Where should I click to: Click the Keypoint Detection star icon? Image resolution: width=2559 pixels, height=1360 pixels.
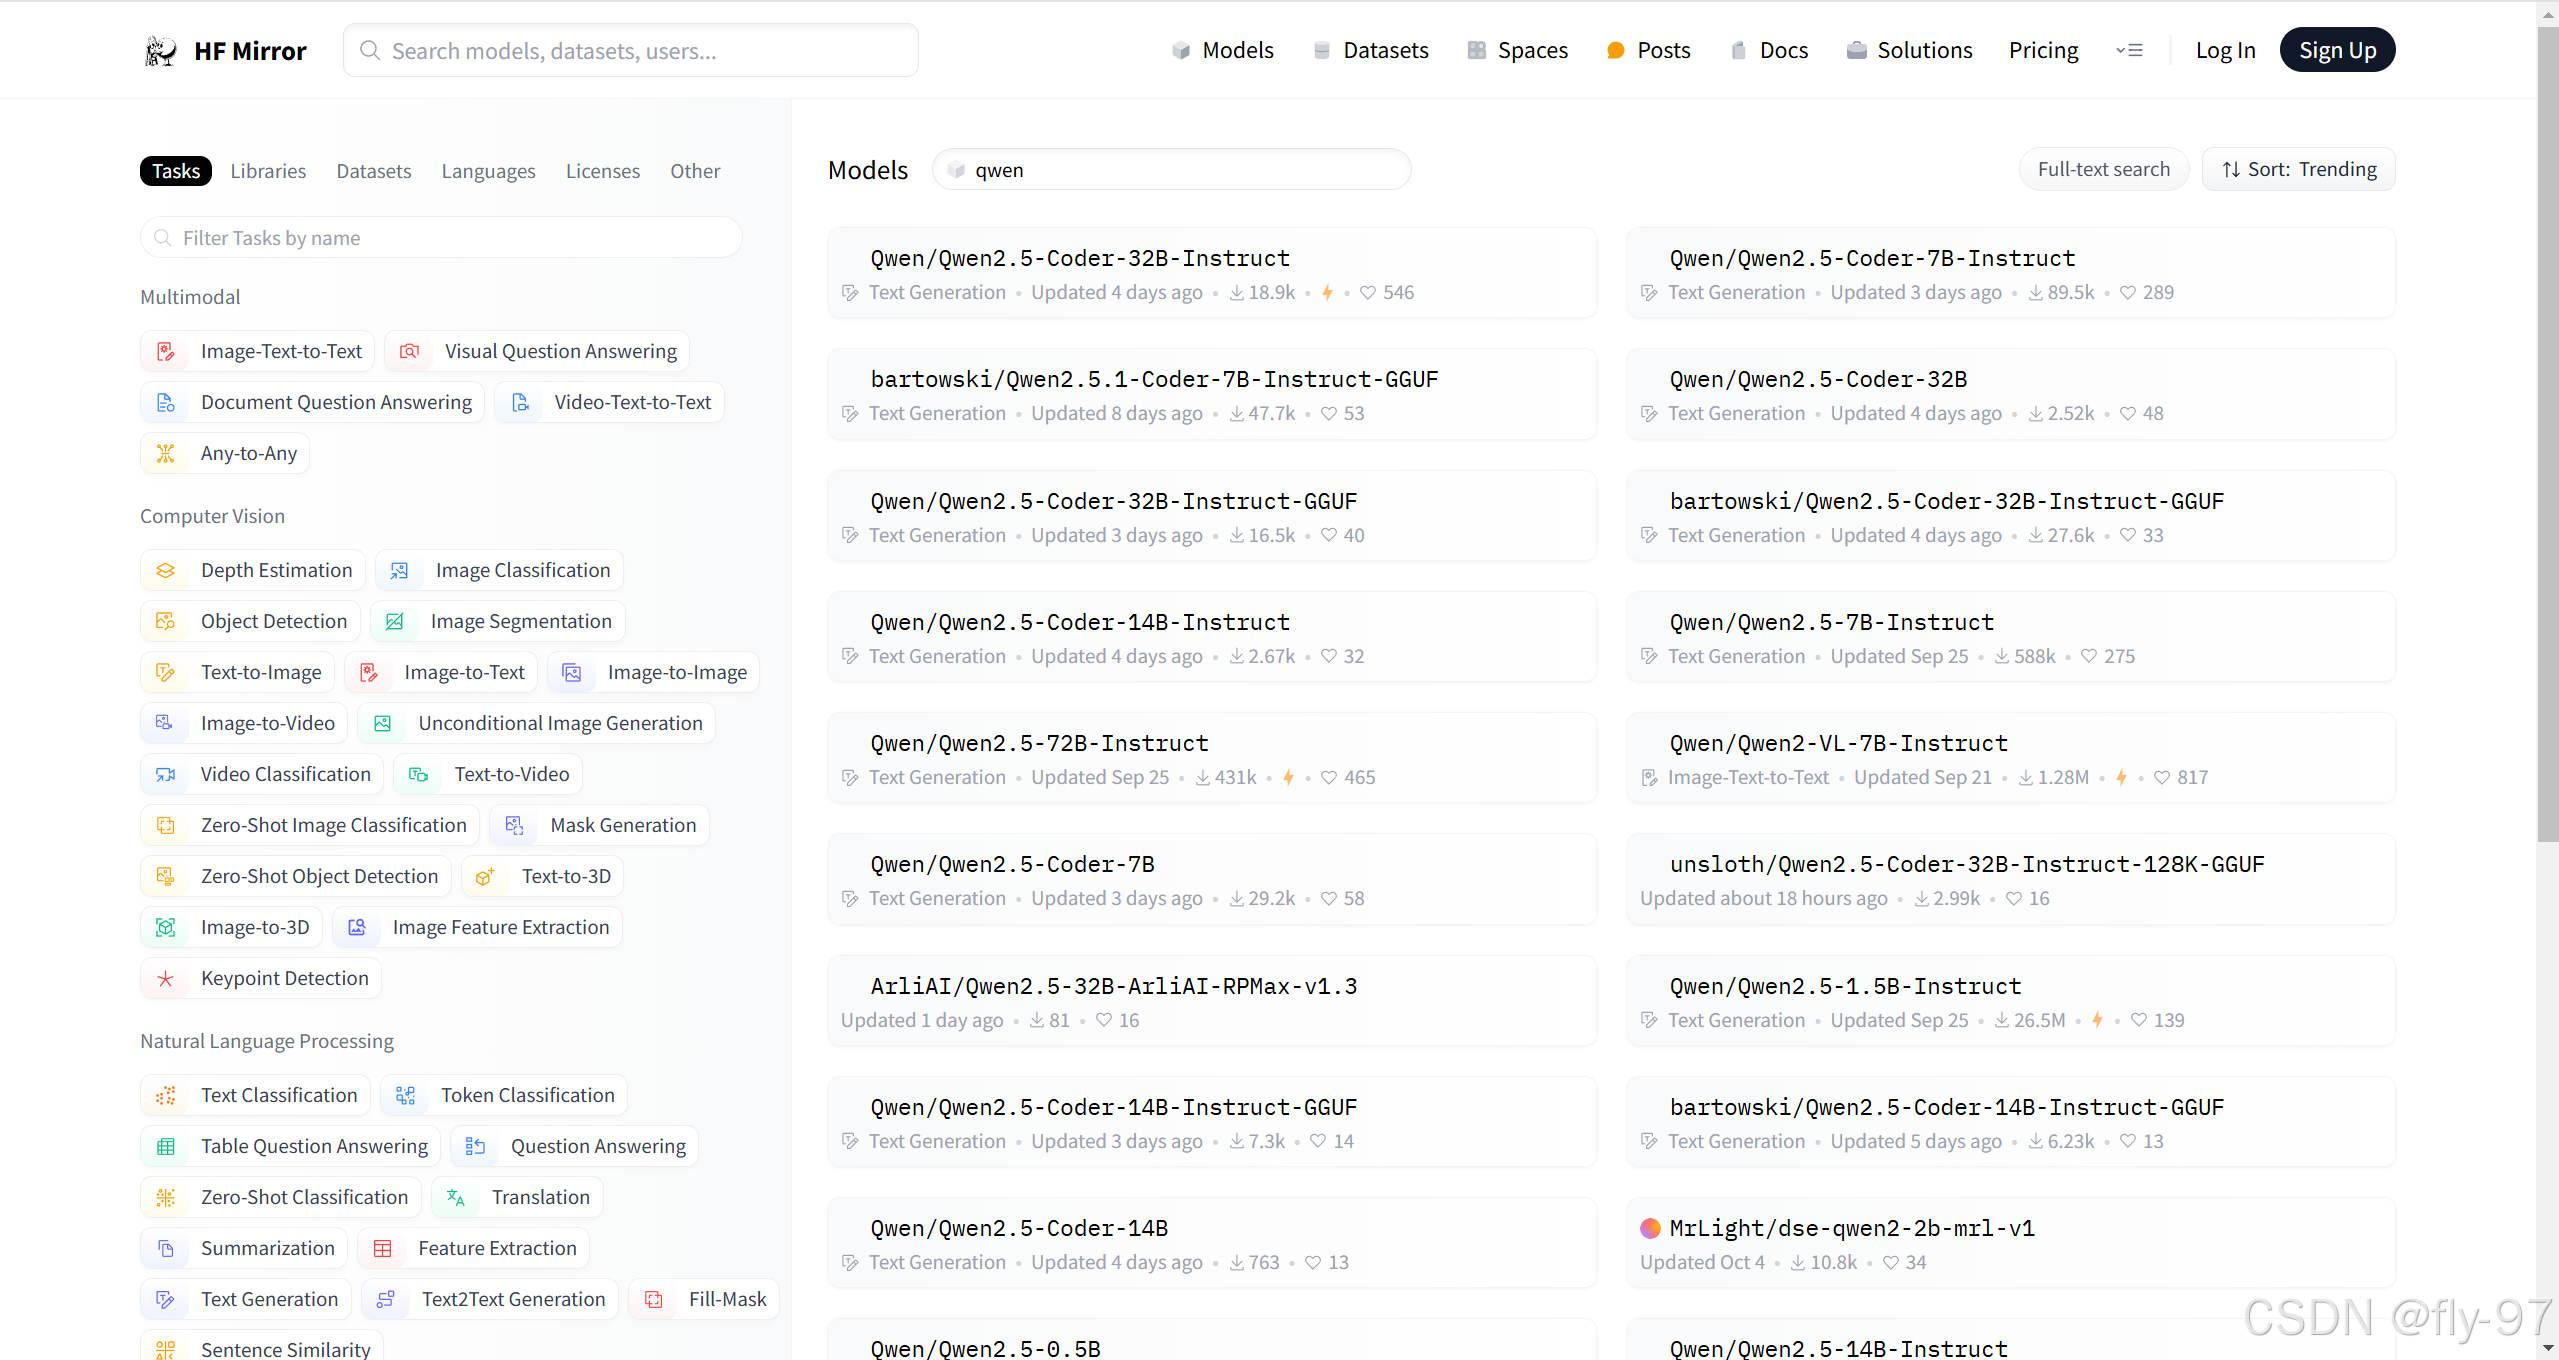point(166,978)
